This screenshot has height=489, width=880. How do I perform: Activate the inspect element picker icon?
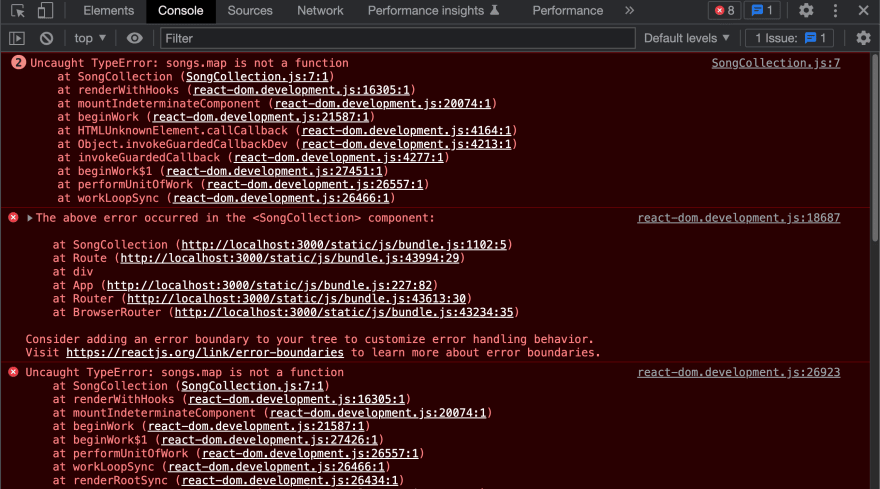click(x=18, y=11)
